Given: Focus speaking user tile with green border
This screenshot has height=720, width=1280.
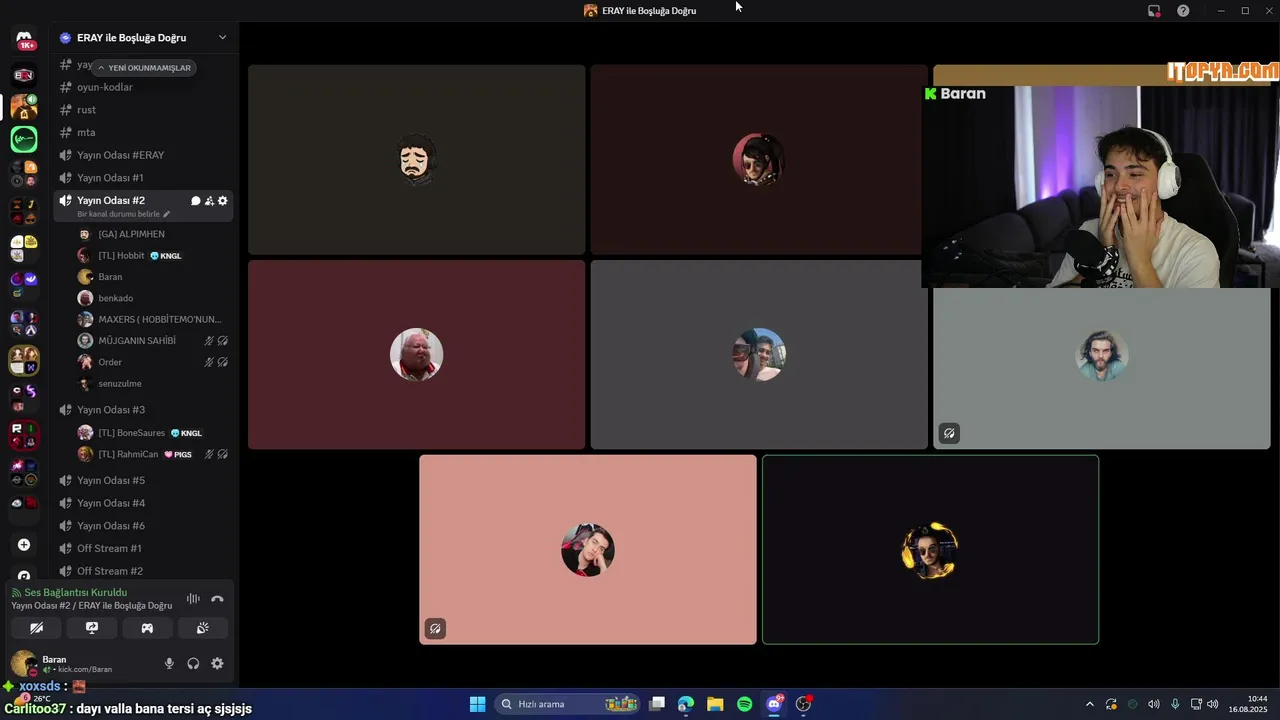Looking at the screenshot, I should (x=930, y=550).
